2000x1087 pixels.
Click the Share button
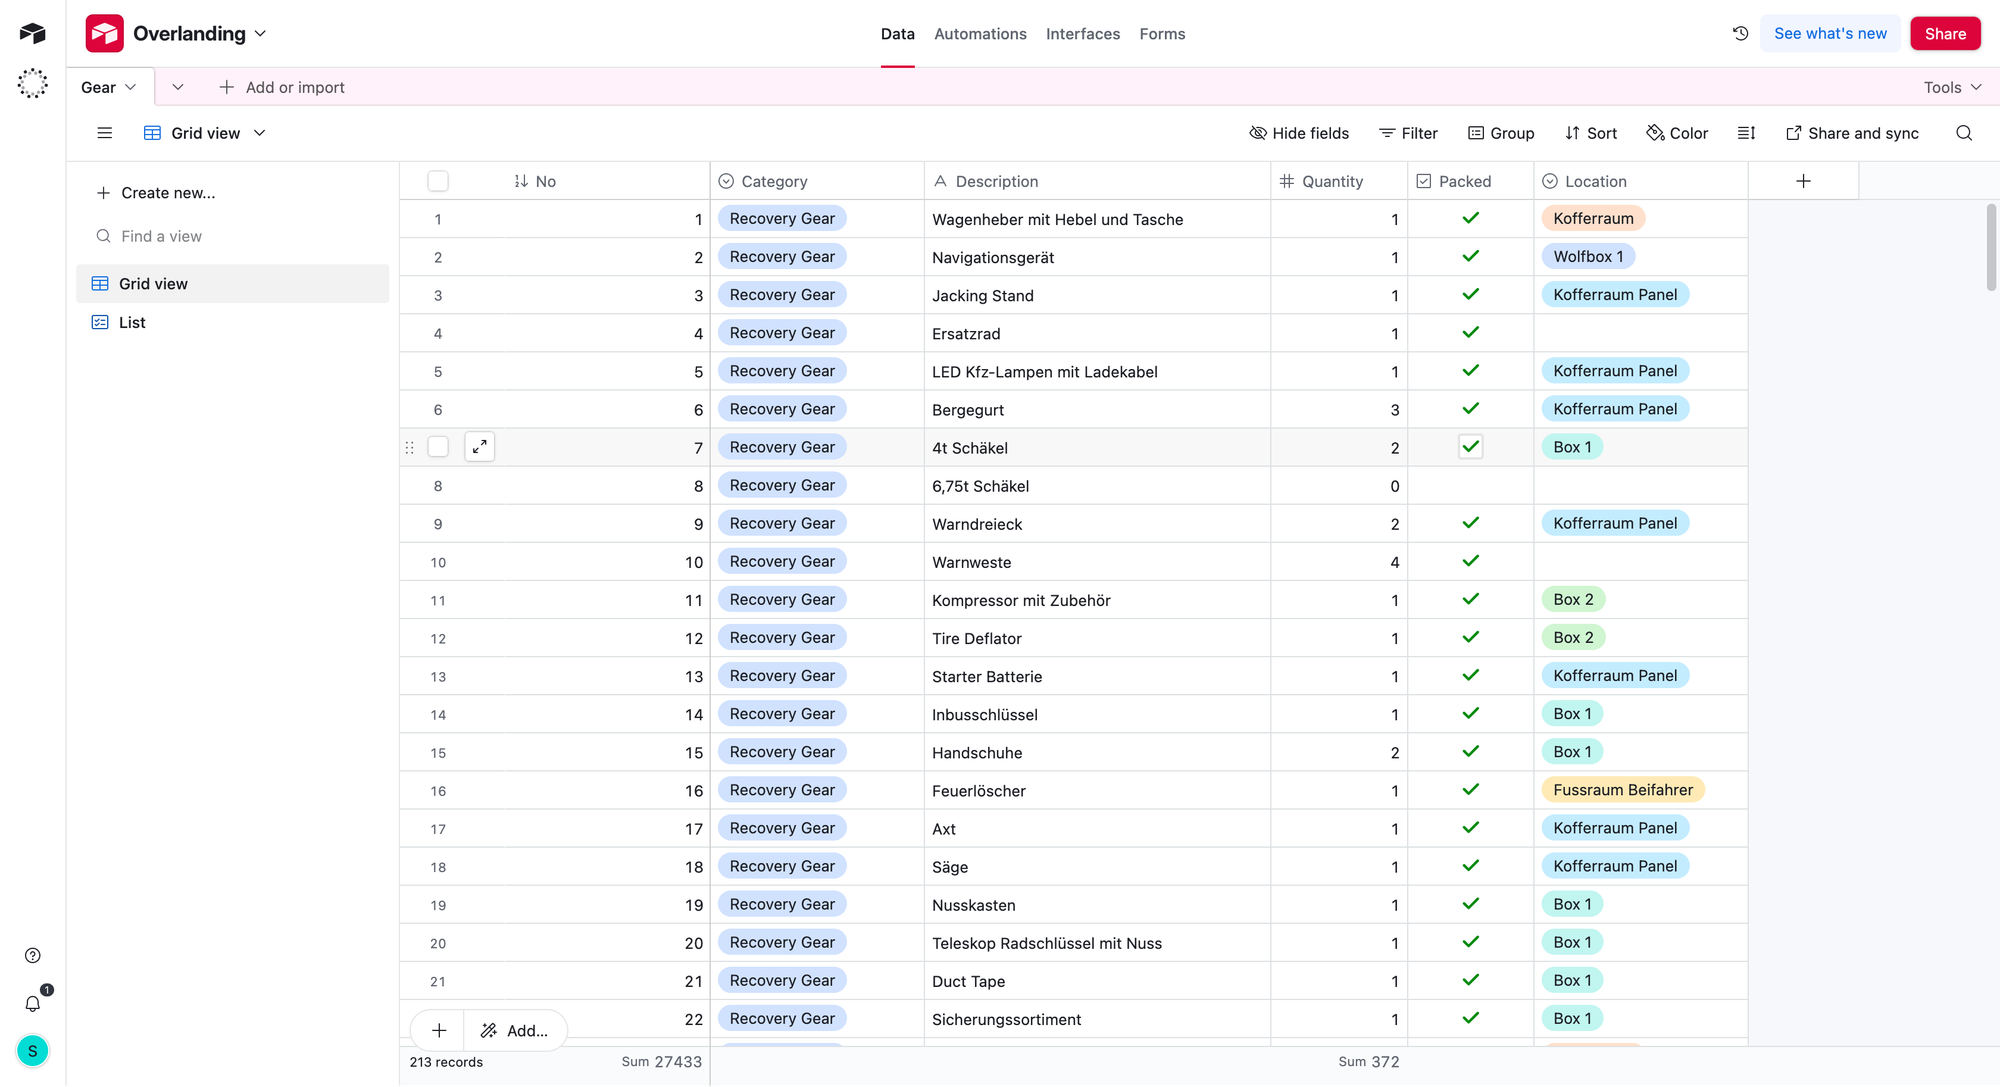(1944, 33)
